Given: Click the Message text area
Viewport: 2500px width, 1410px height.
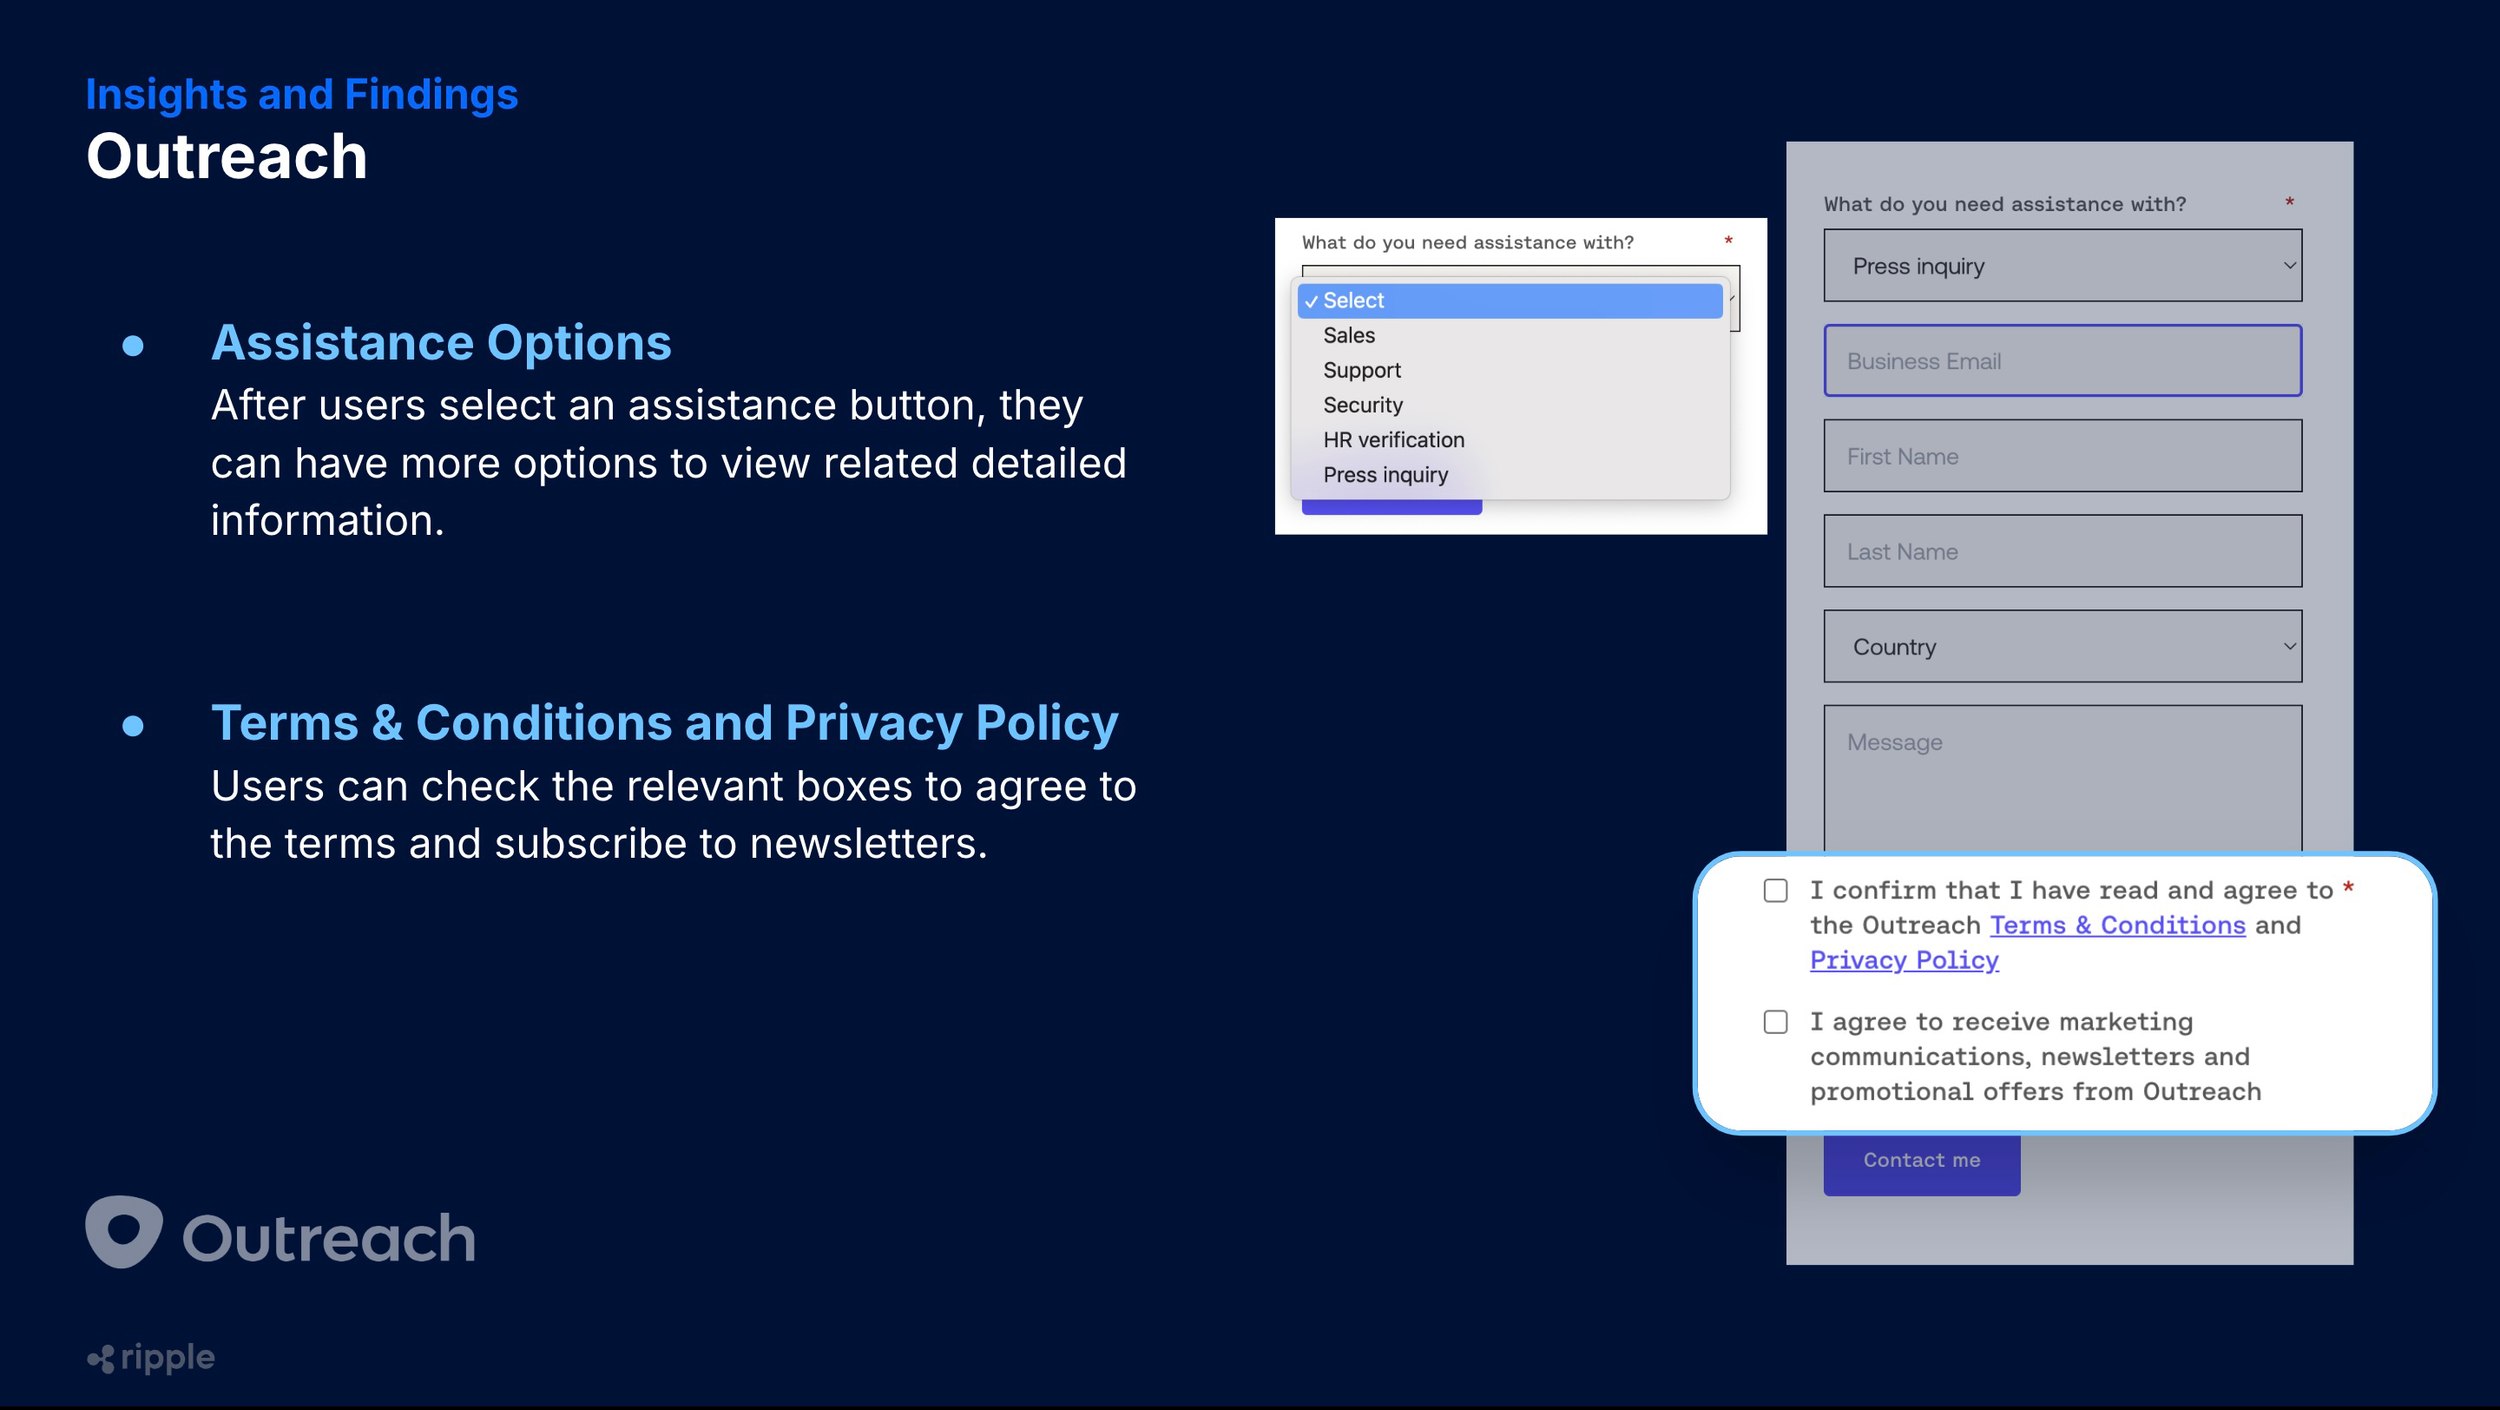Looking at the screenshot, I should click(2062, 780).
